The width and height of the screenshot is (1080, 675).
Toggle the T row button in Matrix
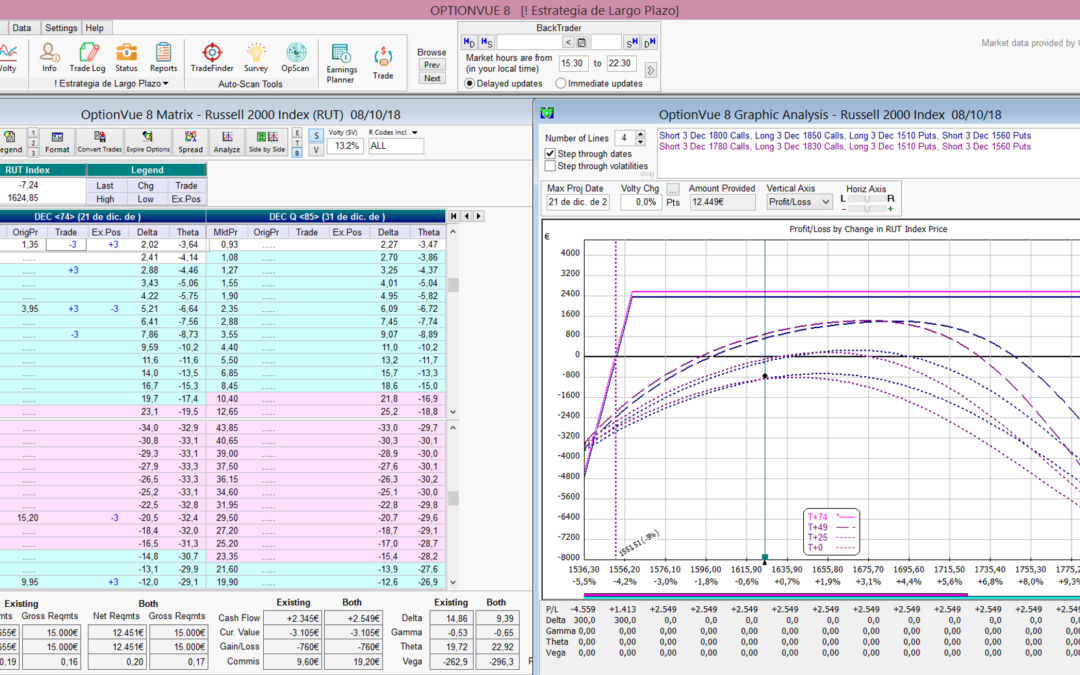click(297, 143)
